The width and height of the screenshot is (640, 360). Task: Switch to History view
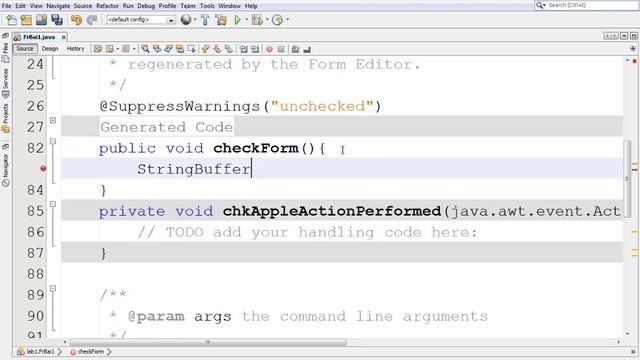click(x=75, y=49)
